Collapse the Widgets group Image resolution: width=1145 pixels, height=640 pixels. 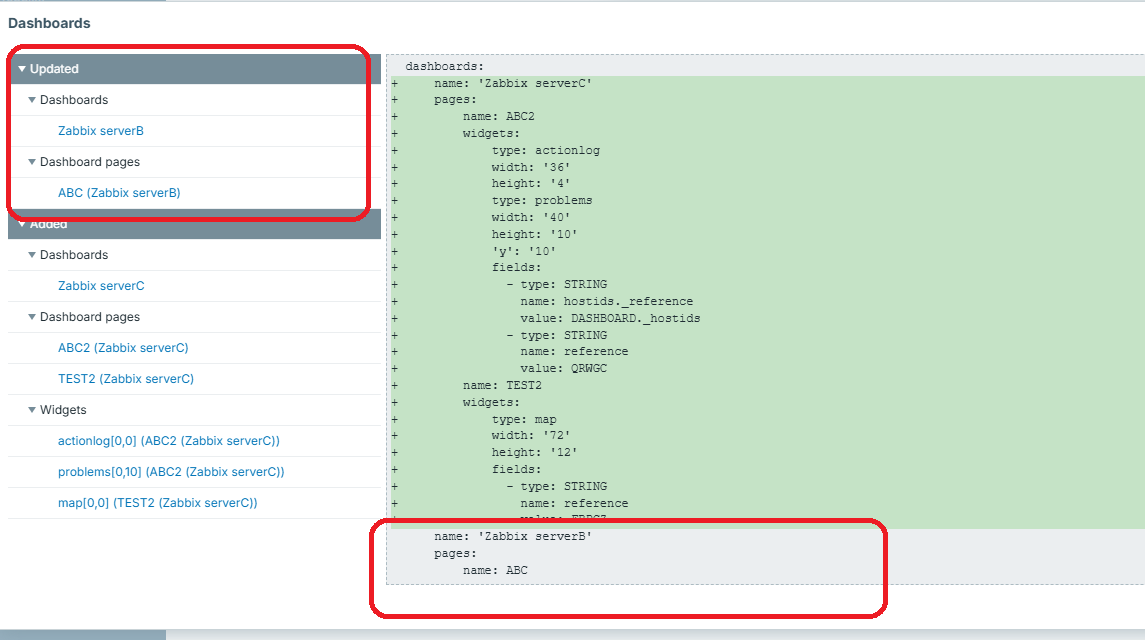pyautogui.click(x=62, y=410)
